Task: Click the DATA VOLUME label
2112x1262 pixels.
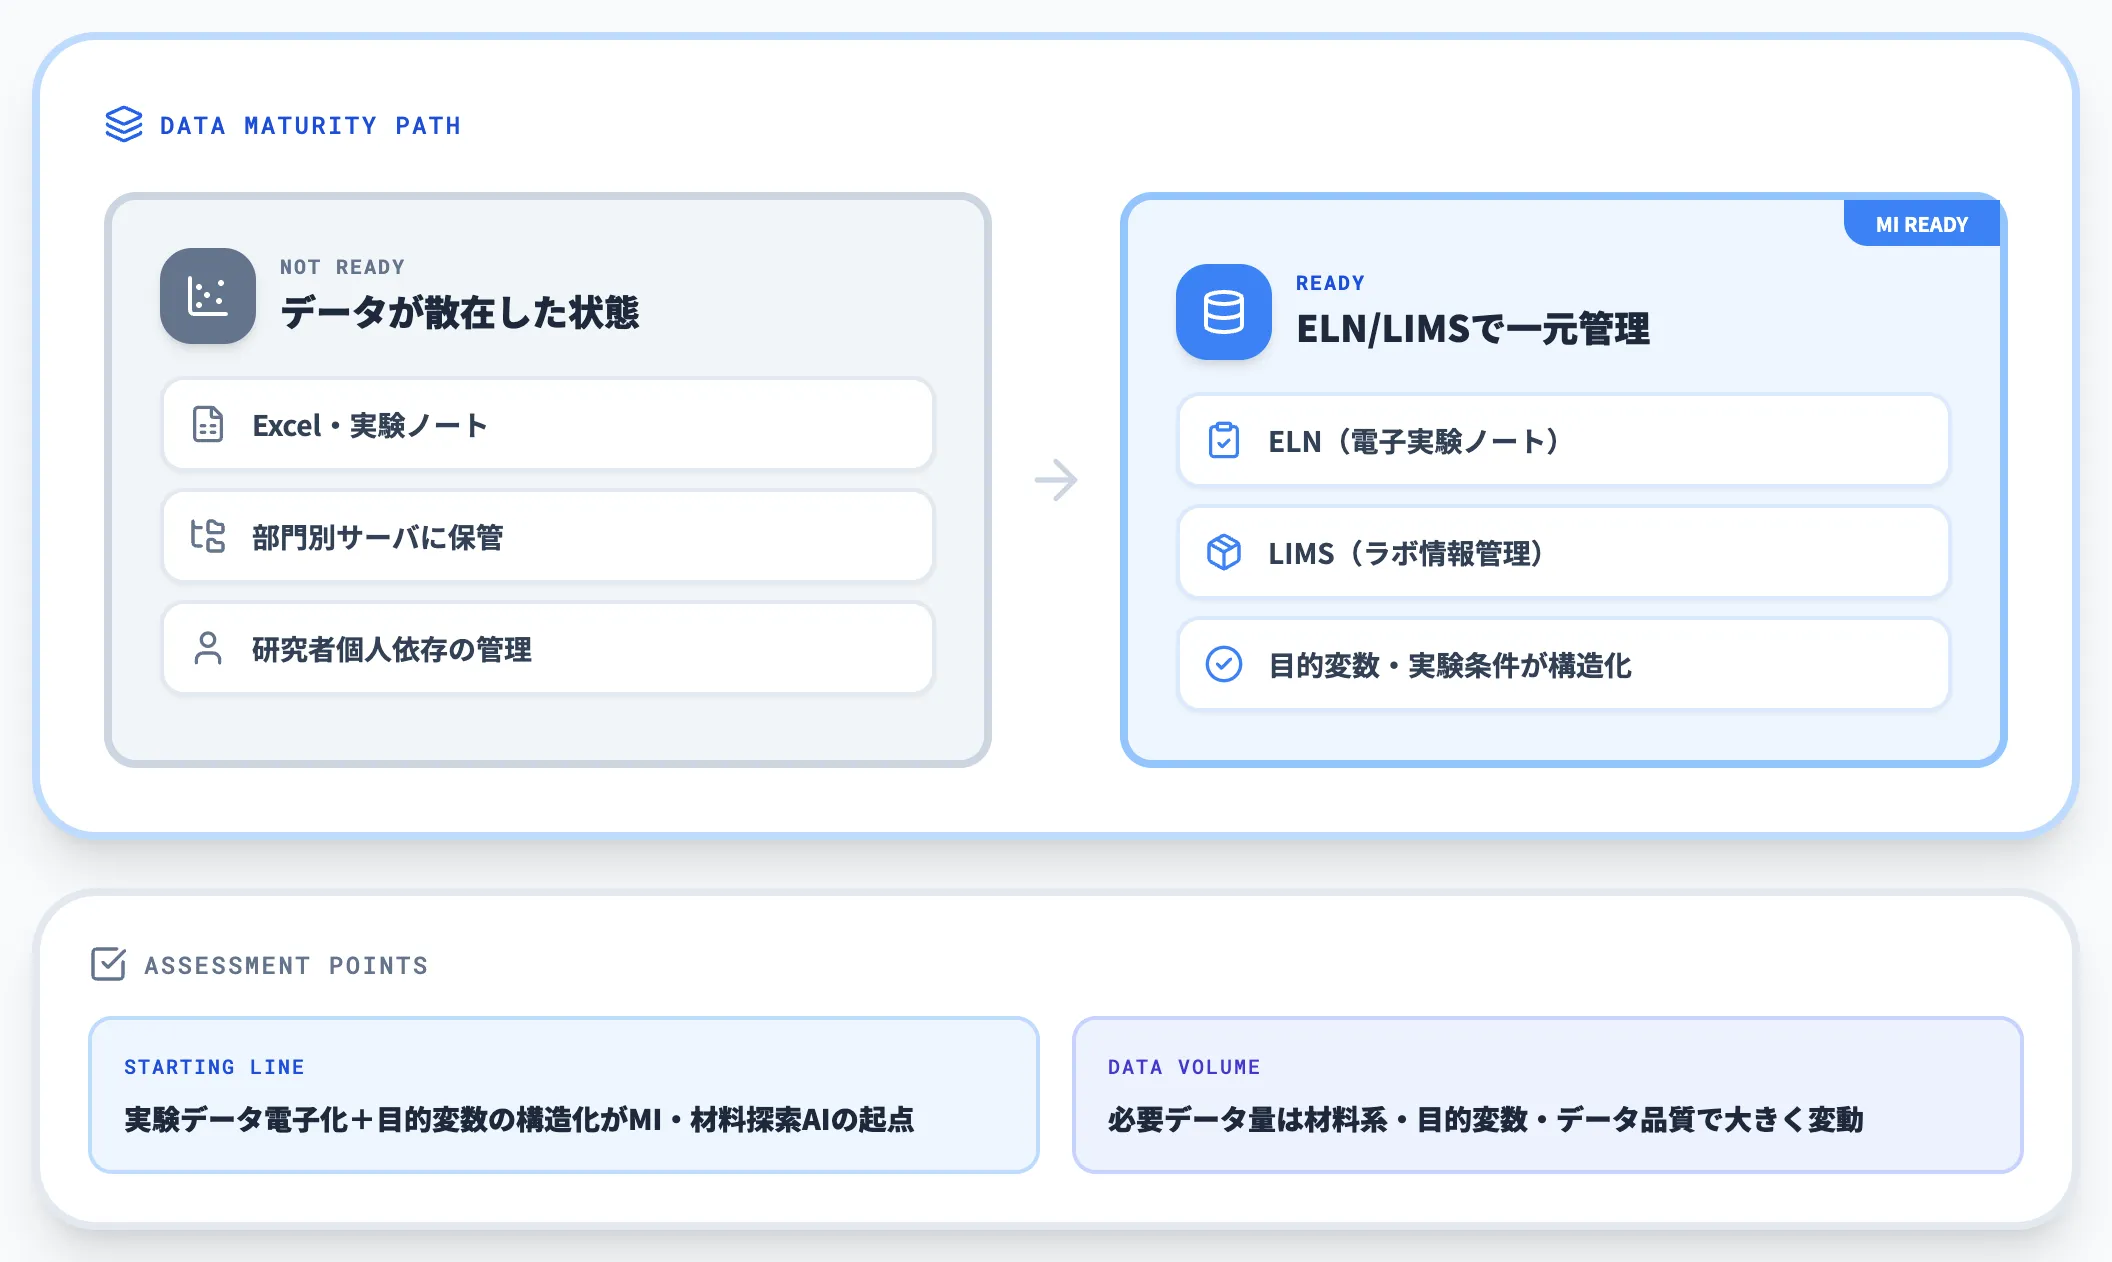Action: 1184,1067
